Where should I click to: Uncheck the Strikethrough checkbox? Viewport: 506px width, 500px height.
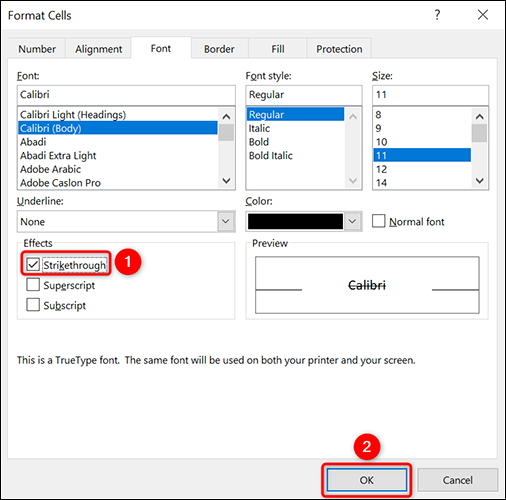coord(33,264)
